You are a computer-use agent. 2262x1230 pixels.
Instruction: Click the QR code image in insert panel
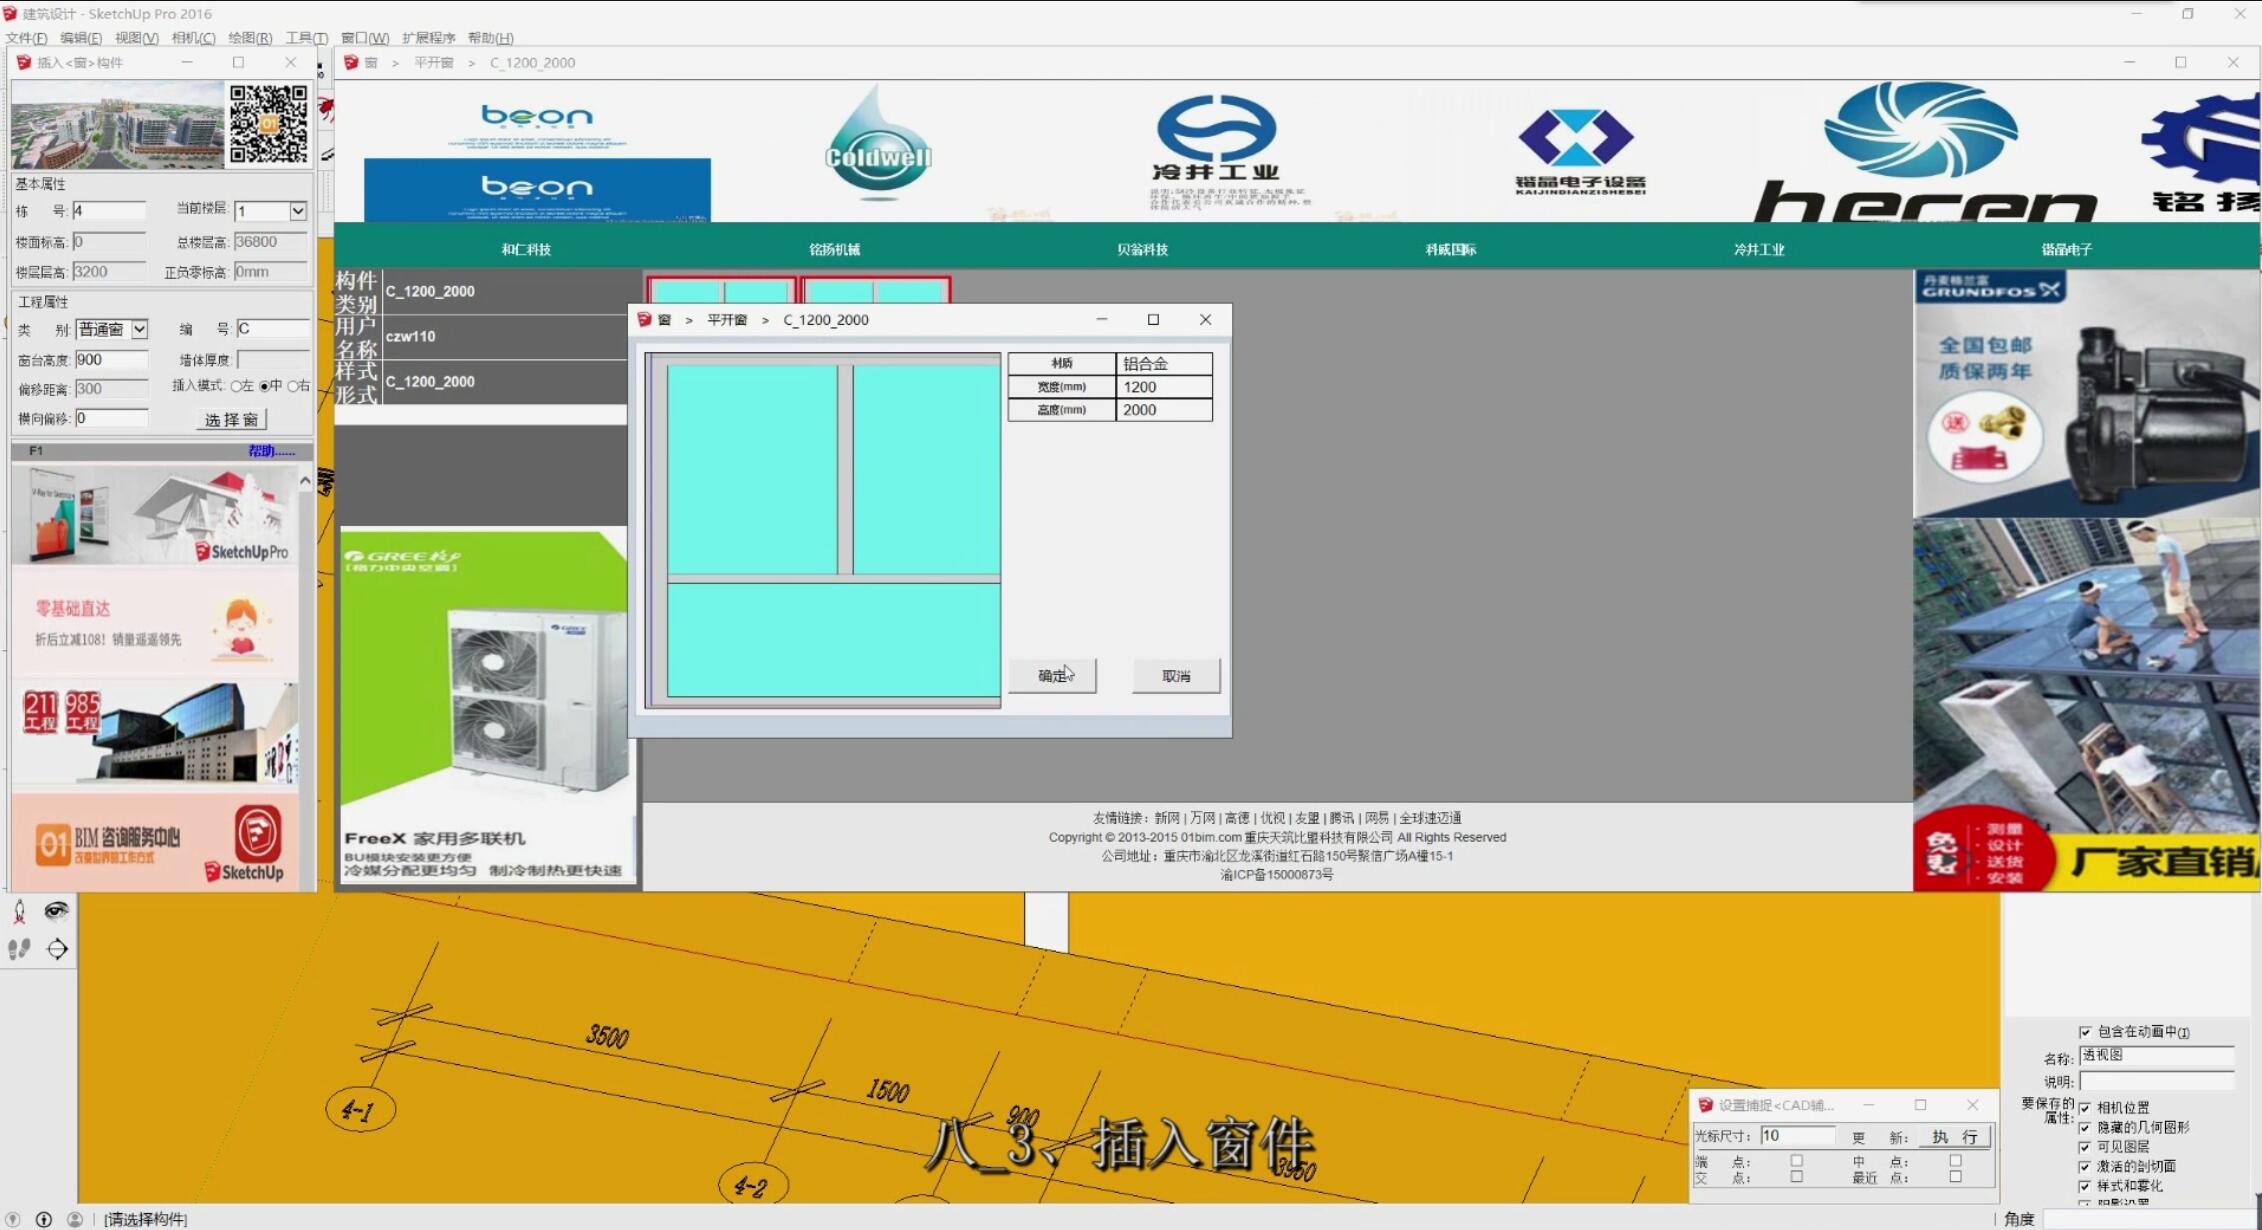click(x=268, y=124)
